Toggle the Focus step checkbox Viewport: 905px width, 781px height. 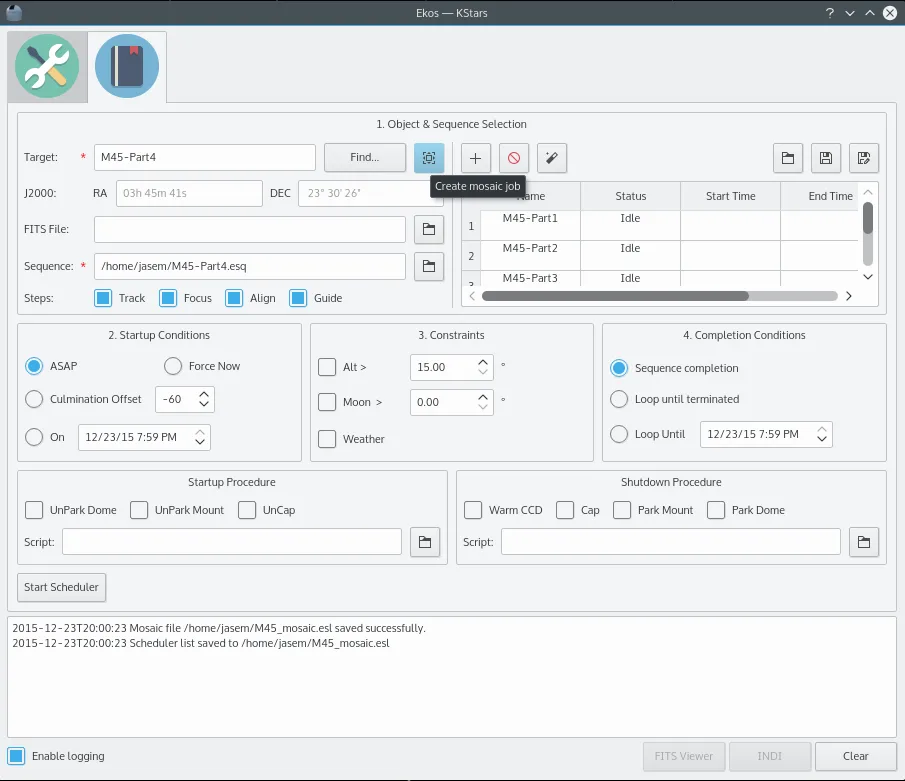pos(168,298)
